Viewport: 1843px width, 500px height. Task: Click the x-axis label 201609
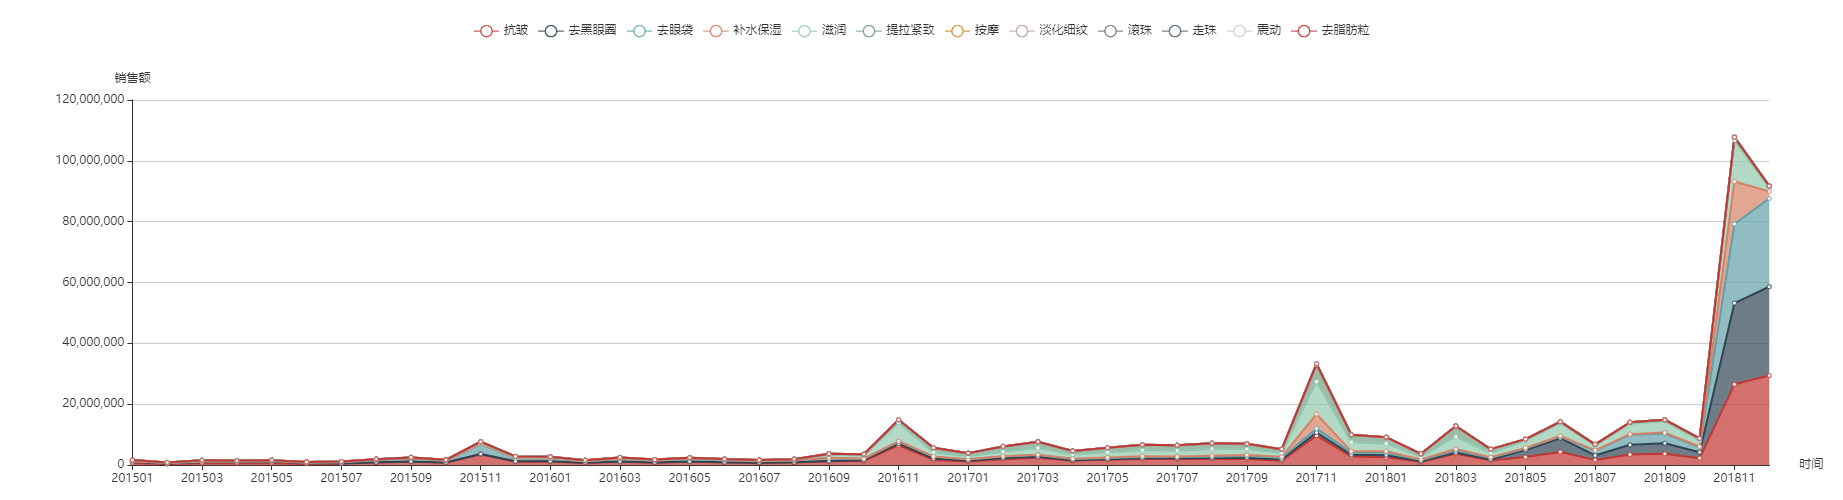pos(829,478)
